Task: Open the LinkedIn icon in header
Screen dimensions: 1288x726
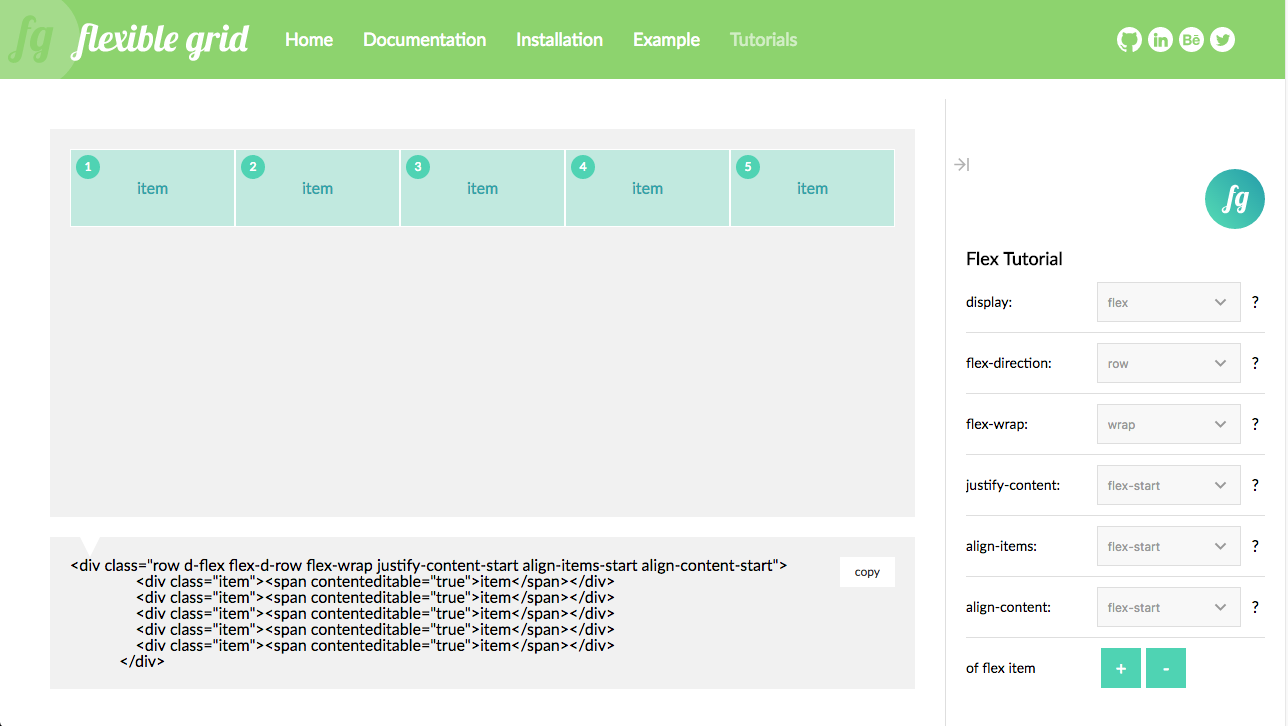Action: pyautogui.click(x=1160, y=40)
